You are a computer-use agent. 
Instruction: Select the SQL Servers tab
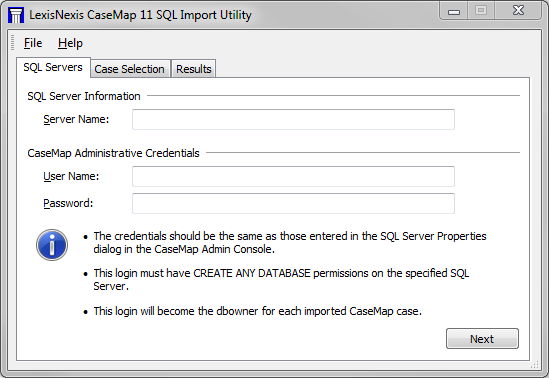[53, 67]
